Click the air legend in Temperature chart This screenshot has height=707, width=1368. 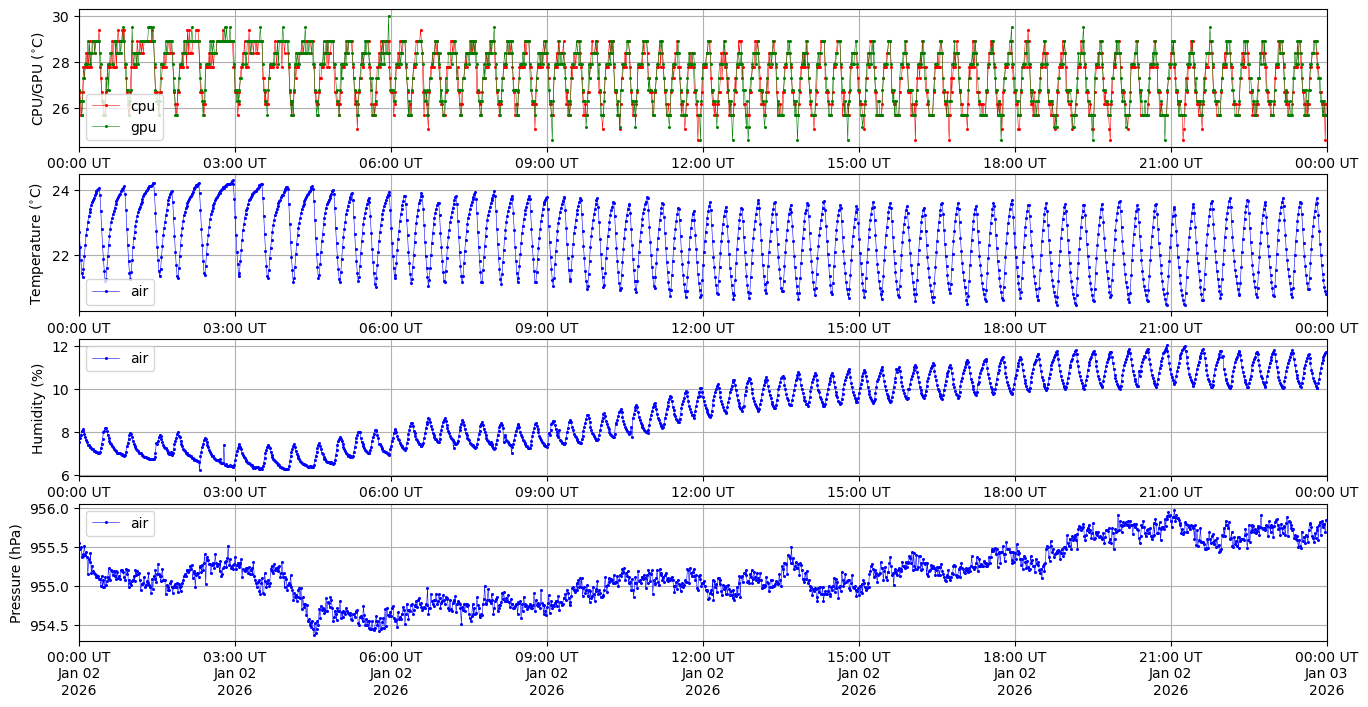tap(140, 291)
